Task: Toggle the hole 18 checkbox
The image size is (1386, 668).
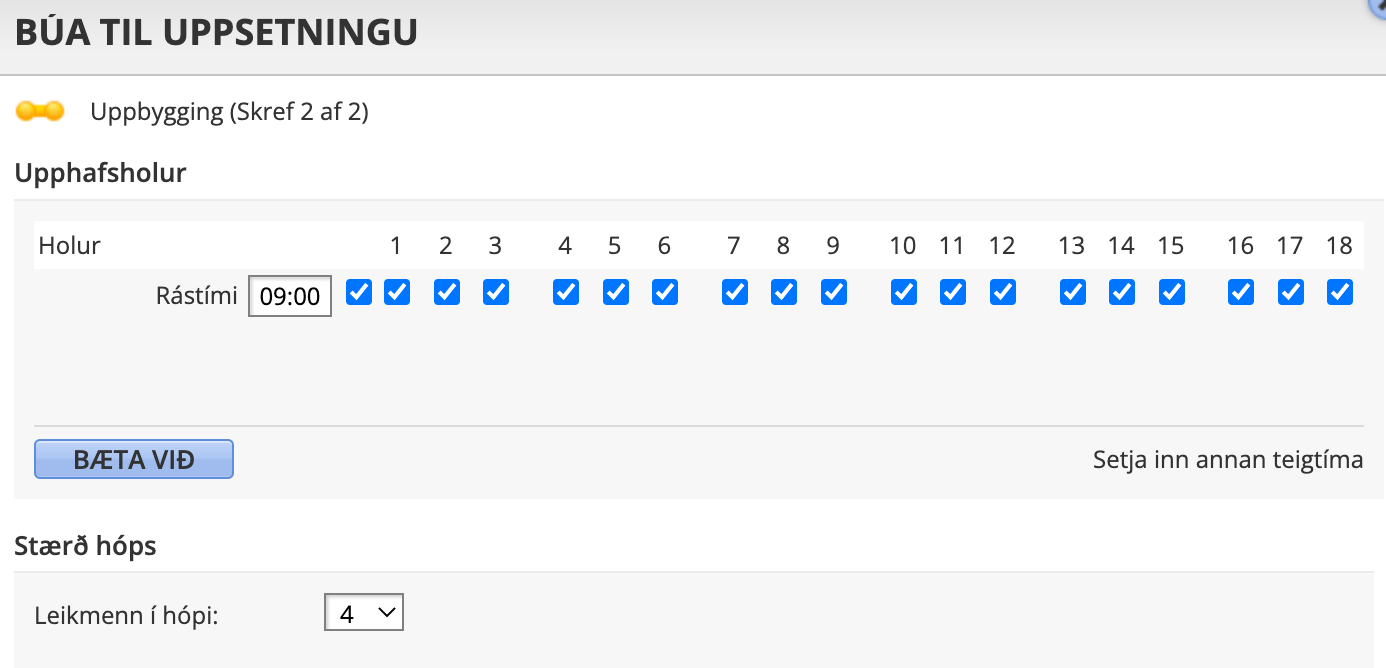Action: point(1340,292)
